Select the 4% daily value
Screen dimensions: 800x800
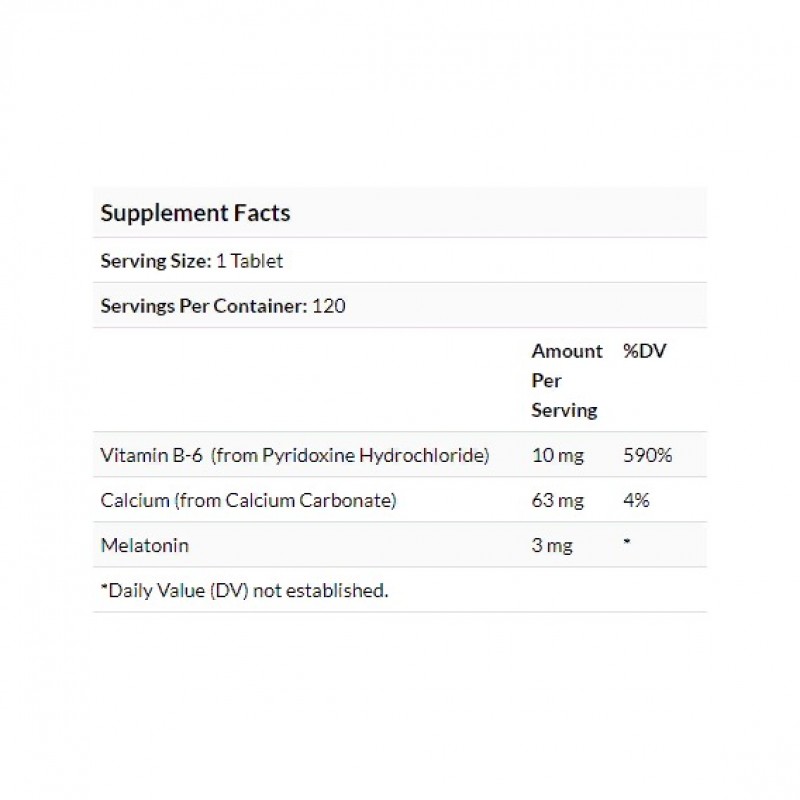click(636, 500)
